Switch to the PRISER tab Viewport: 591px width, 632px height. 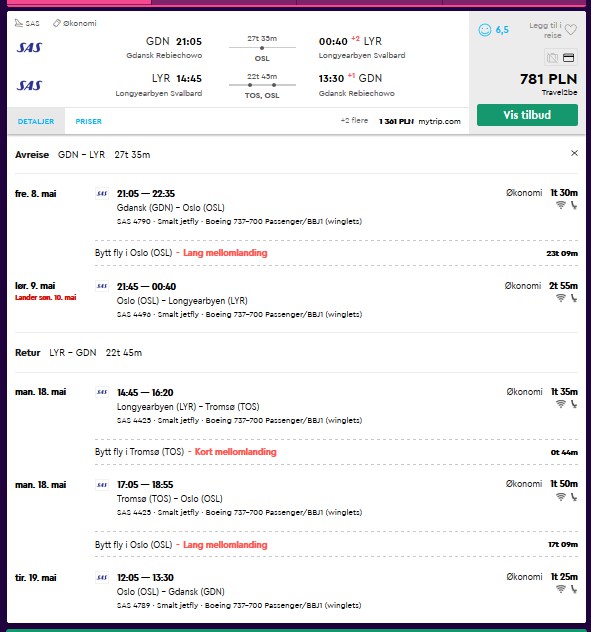coord(89,121)
